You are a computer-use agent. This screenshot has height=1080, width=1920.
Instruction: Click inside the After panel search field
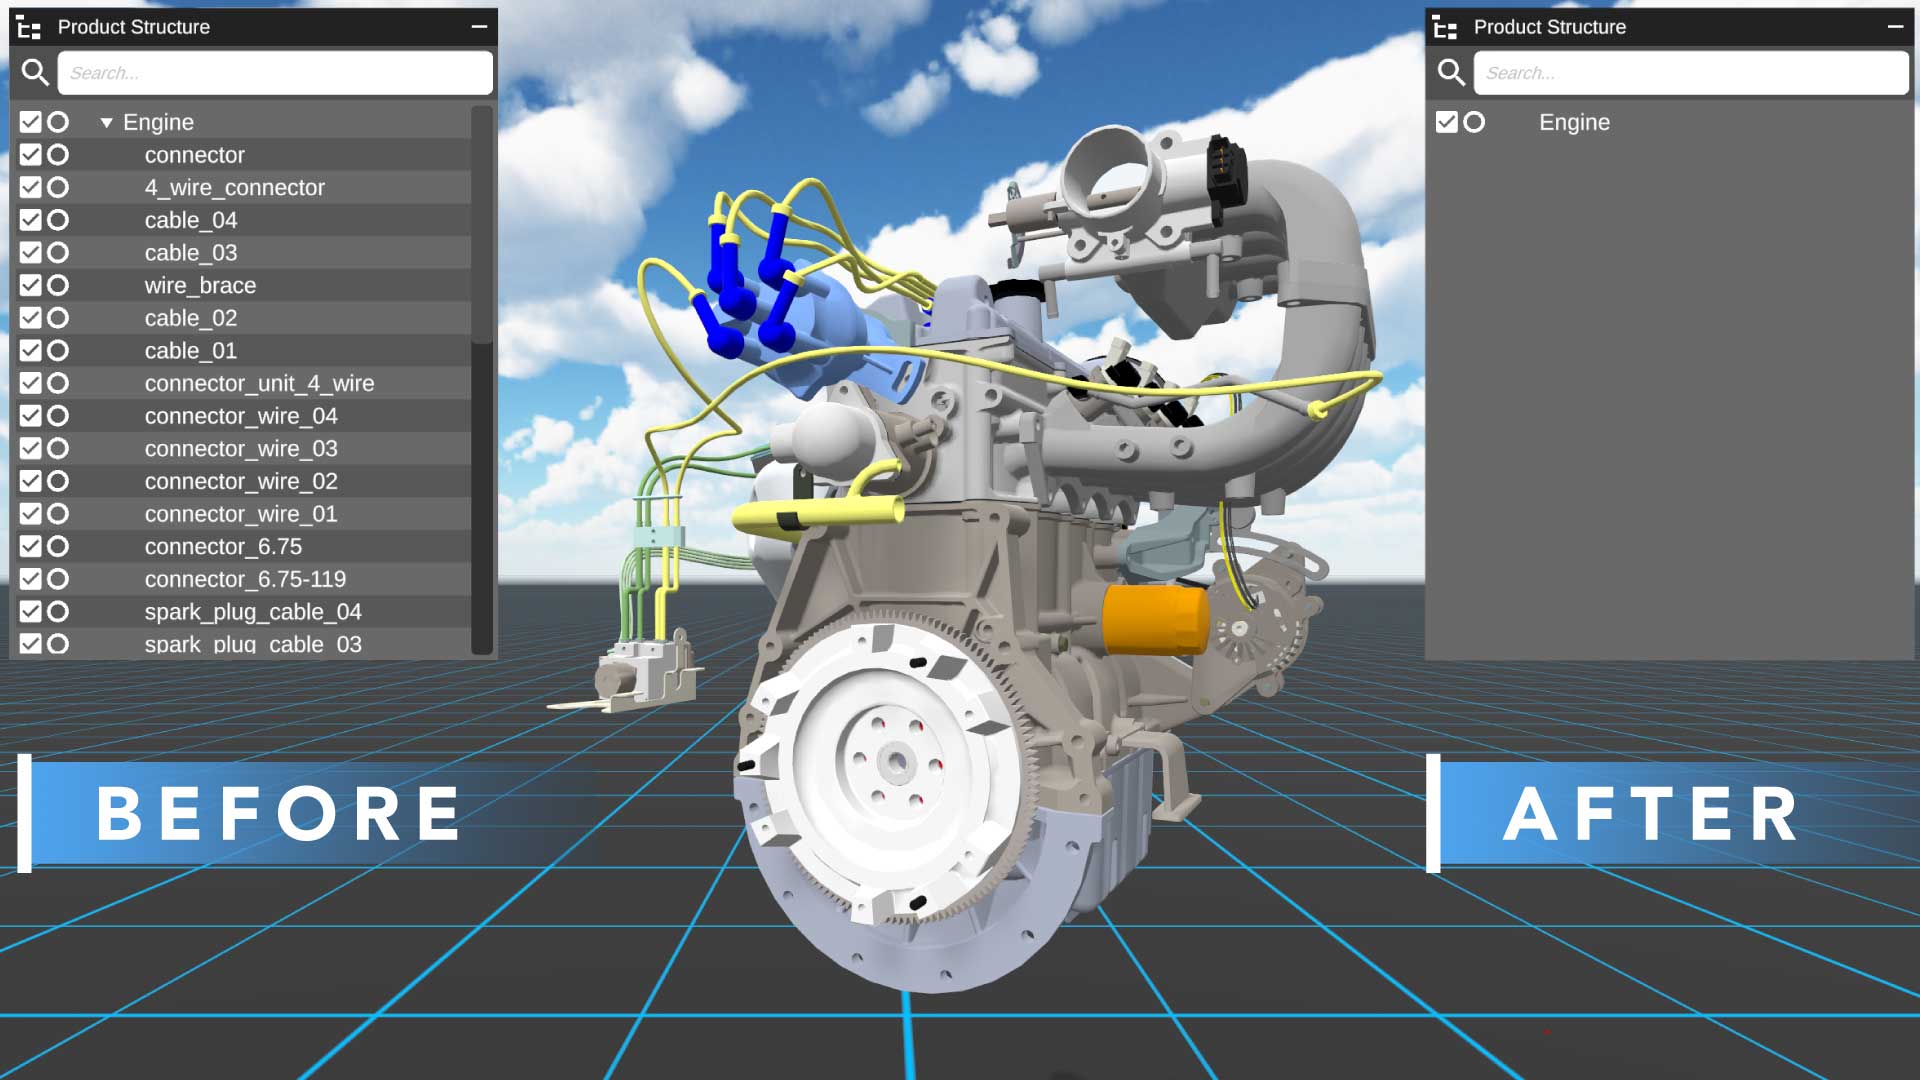[x=1690, y=72]
